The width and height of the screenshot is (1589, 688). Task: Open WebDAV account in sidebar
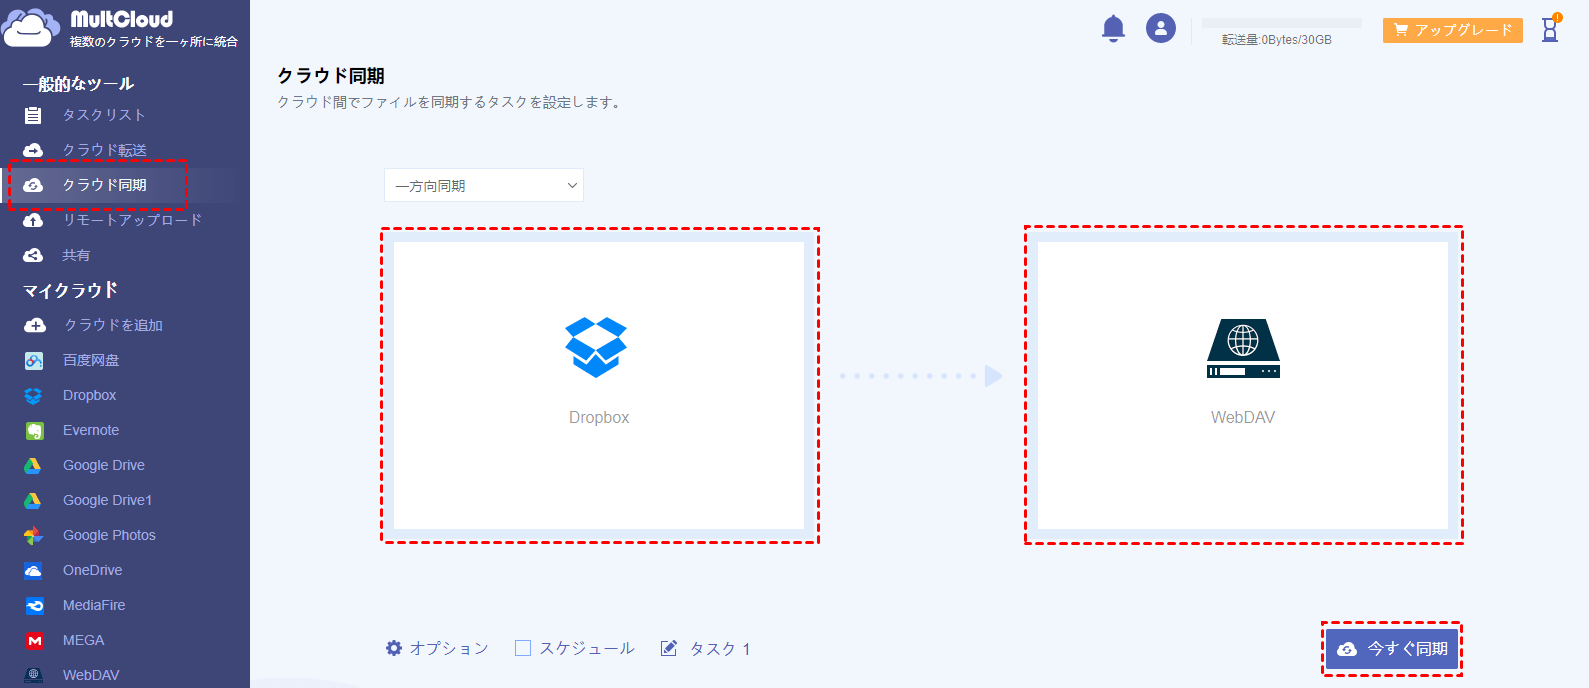[x=91, y=675]
